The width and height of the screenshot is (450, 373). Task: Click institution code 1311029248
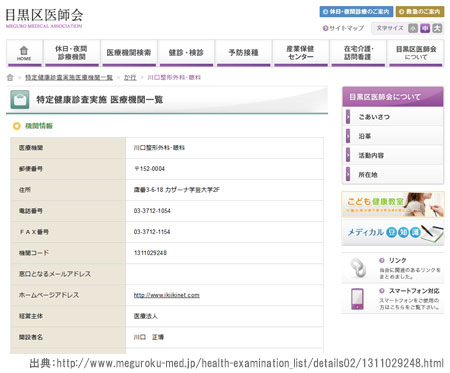150,253
